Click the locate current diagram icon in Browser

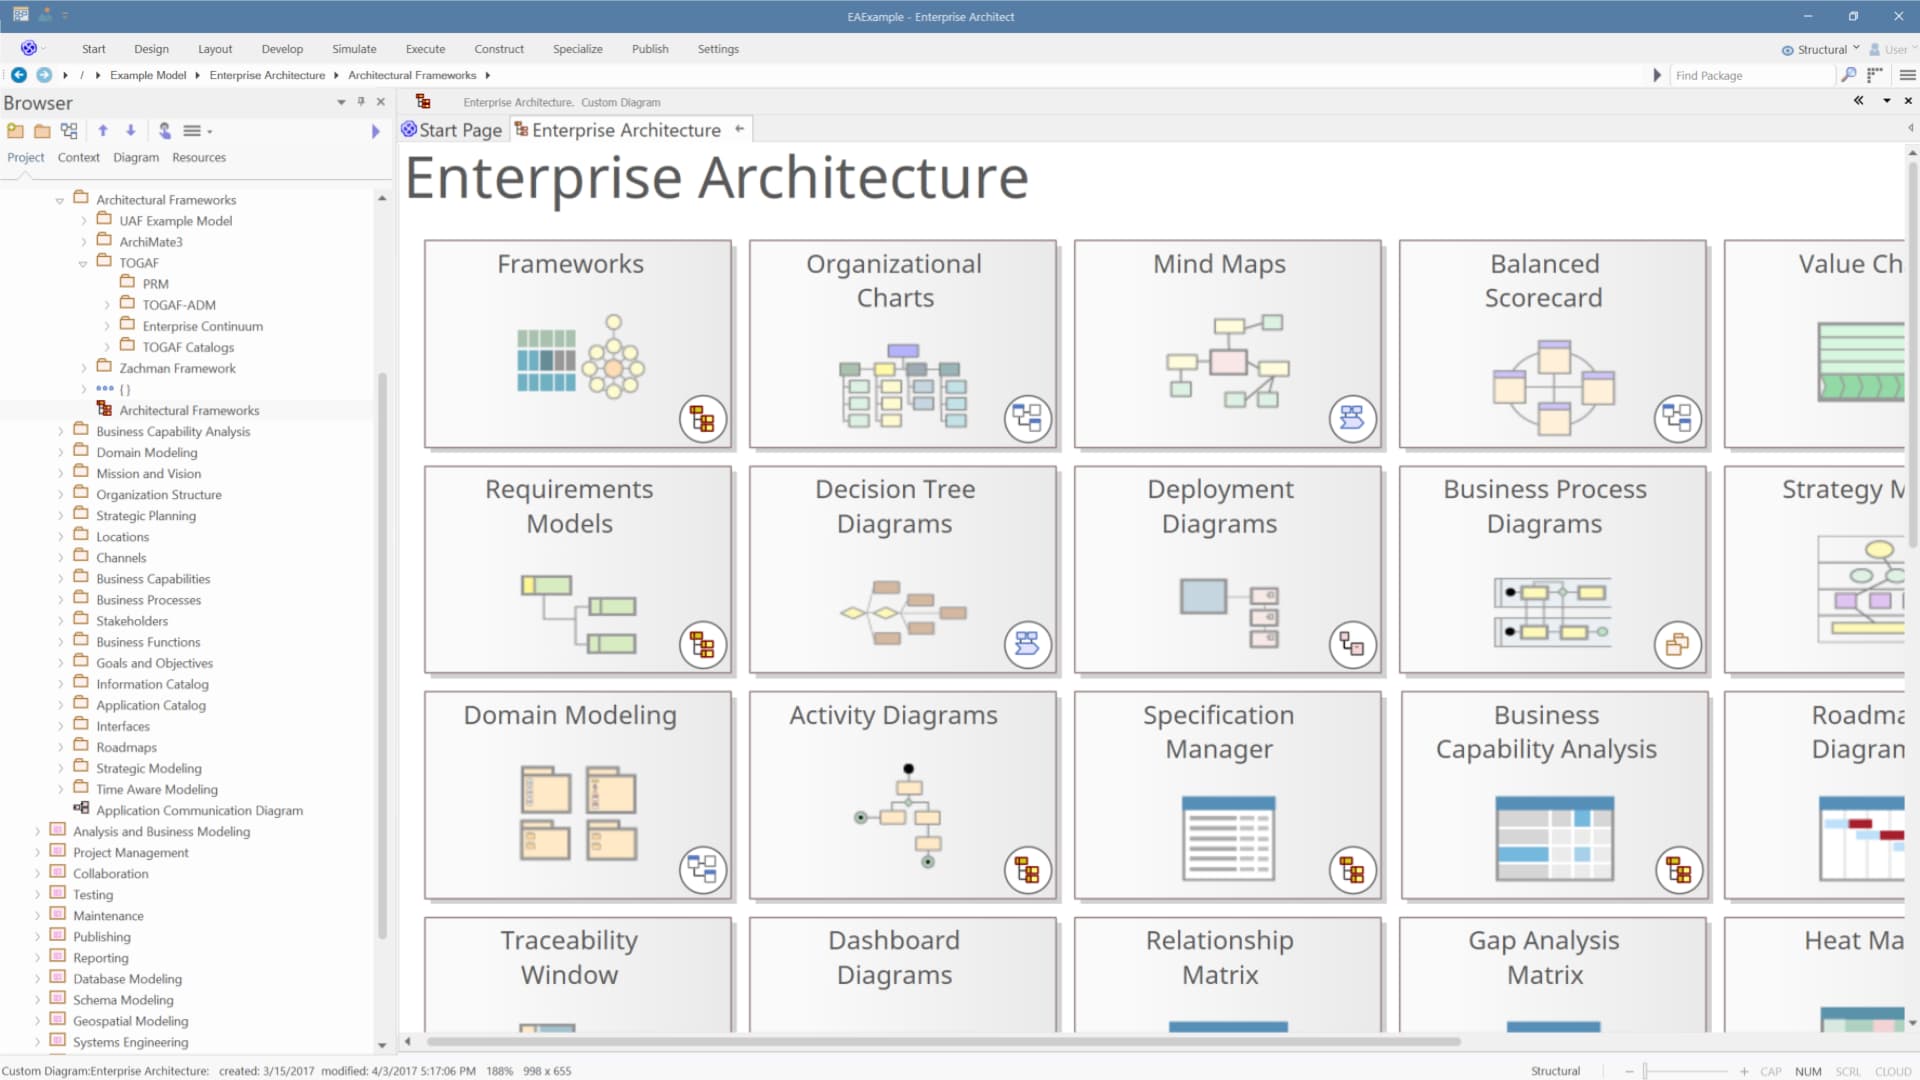tap(164, 130)
